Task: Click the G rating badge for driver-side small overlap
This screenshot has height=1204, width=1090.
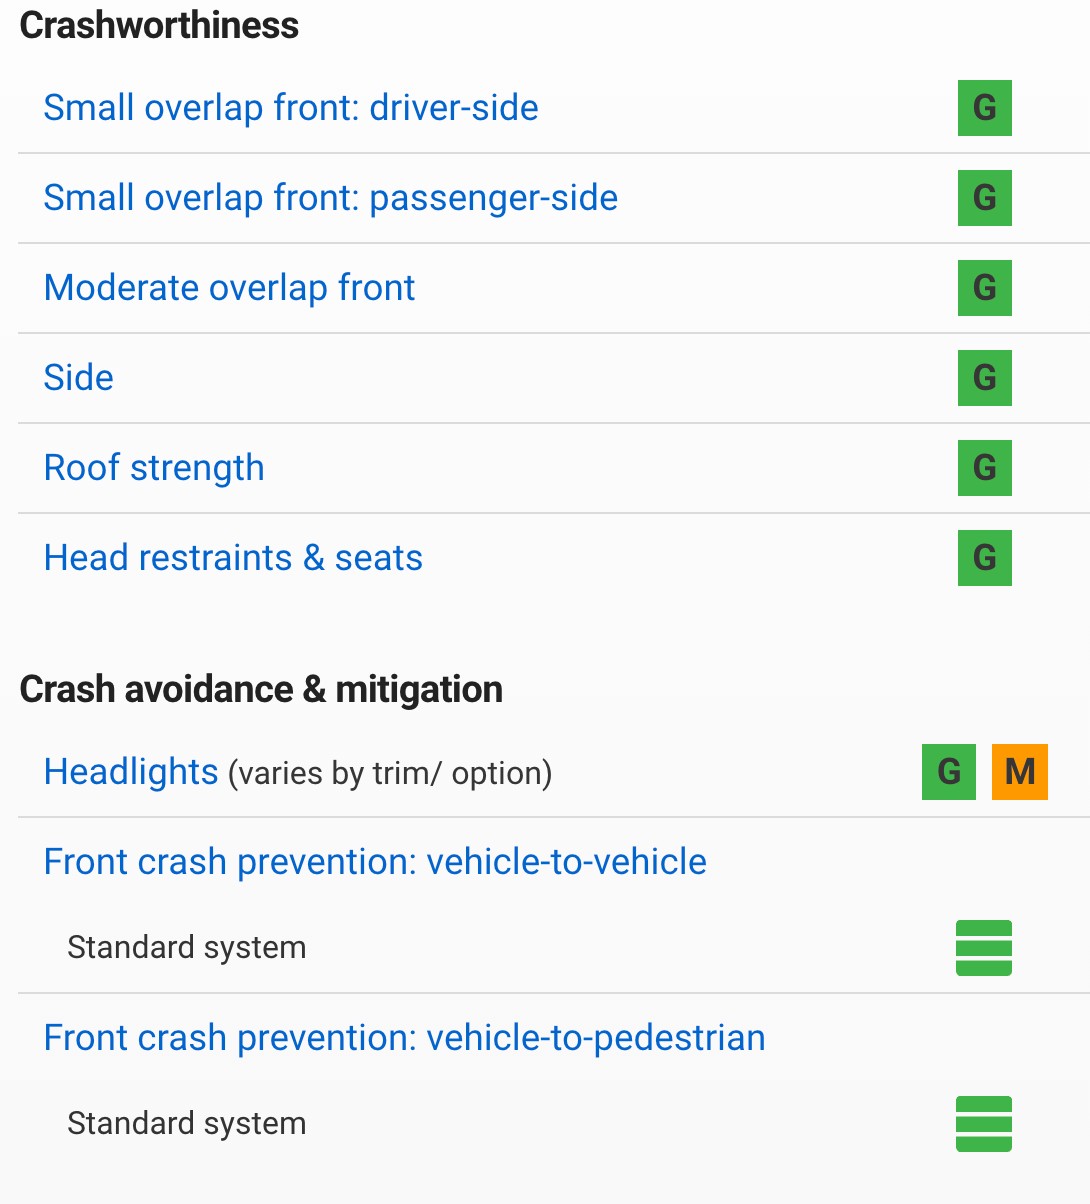Action: tap(985, 108)
